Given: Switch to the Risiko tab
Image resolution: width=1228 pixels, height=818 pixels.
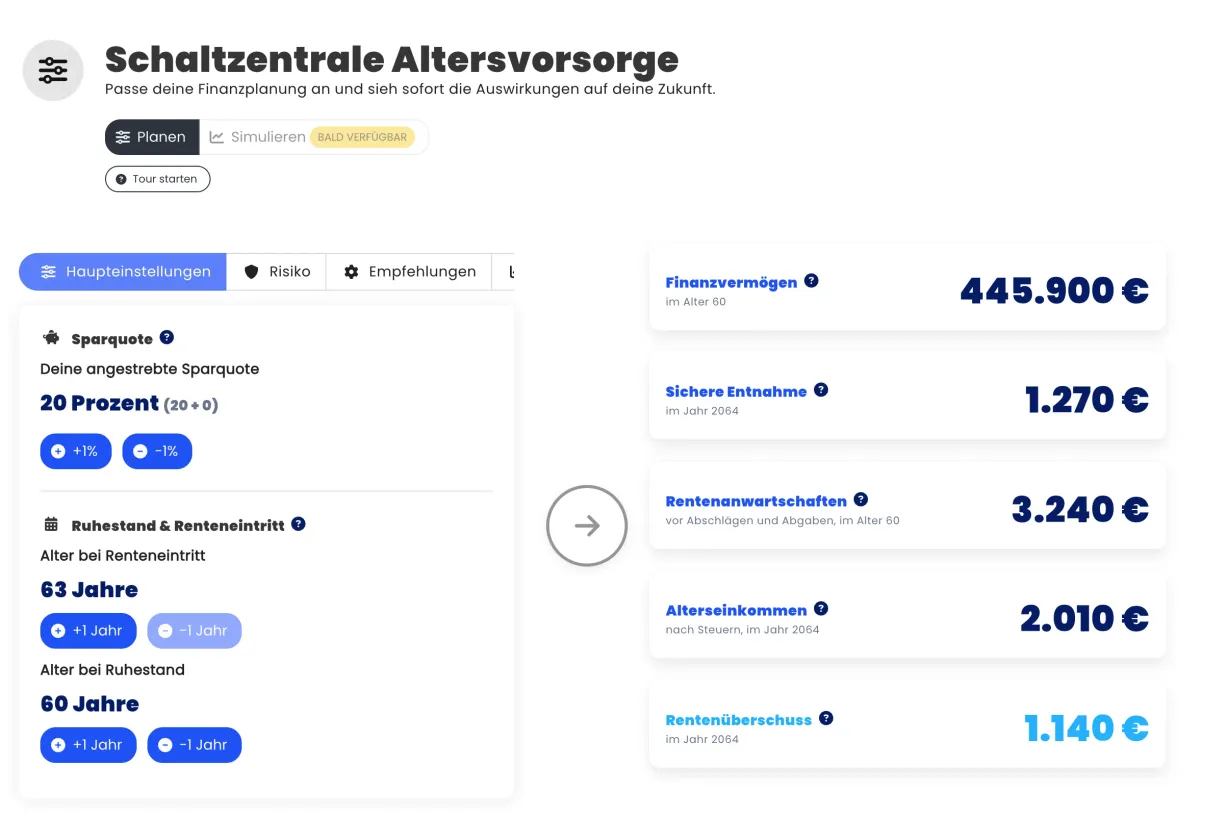Looking at the screenshot, I should (x=276, y=271).
